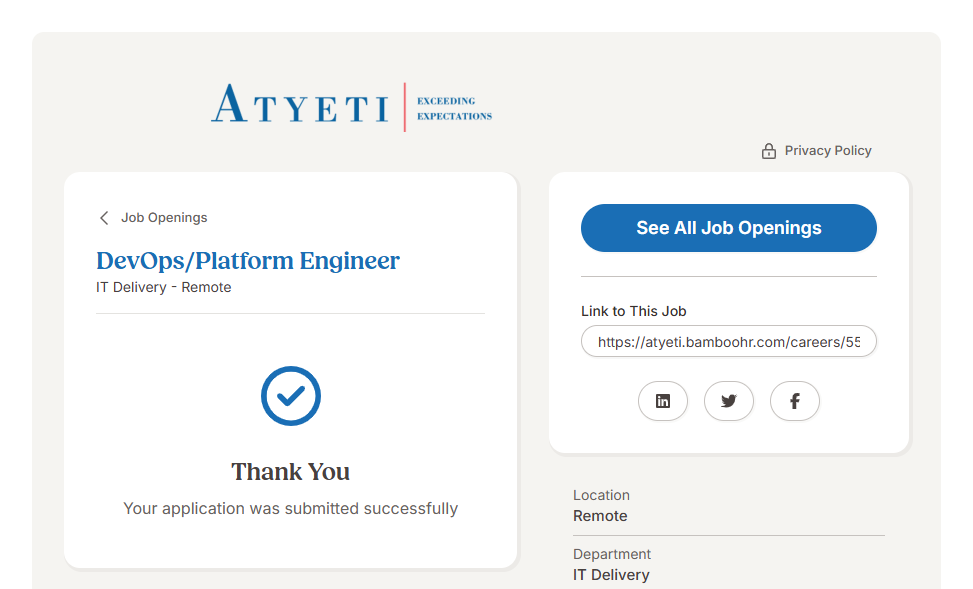This screenshot has height=589, width=973.
Task: Share the job on Twitter
Action: pos(729,401)
